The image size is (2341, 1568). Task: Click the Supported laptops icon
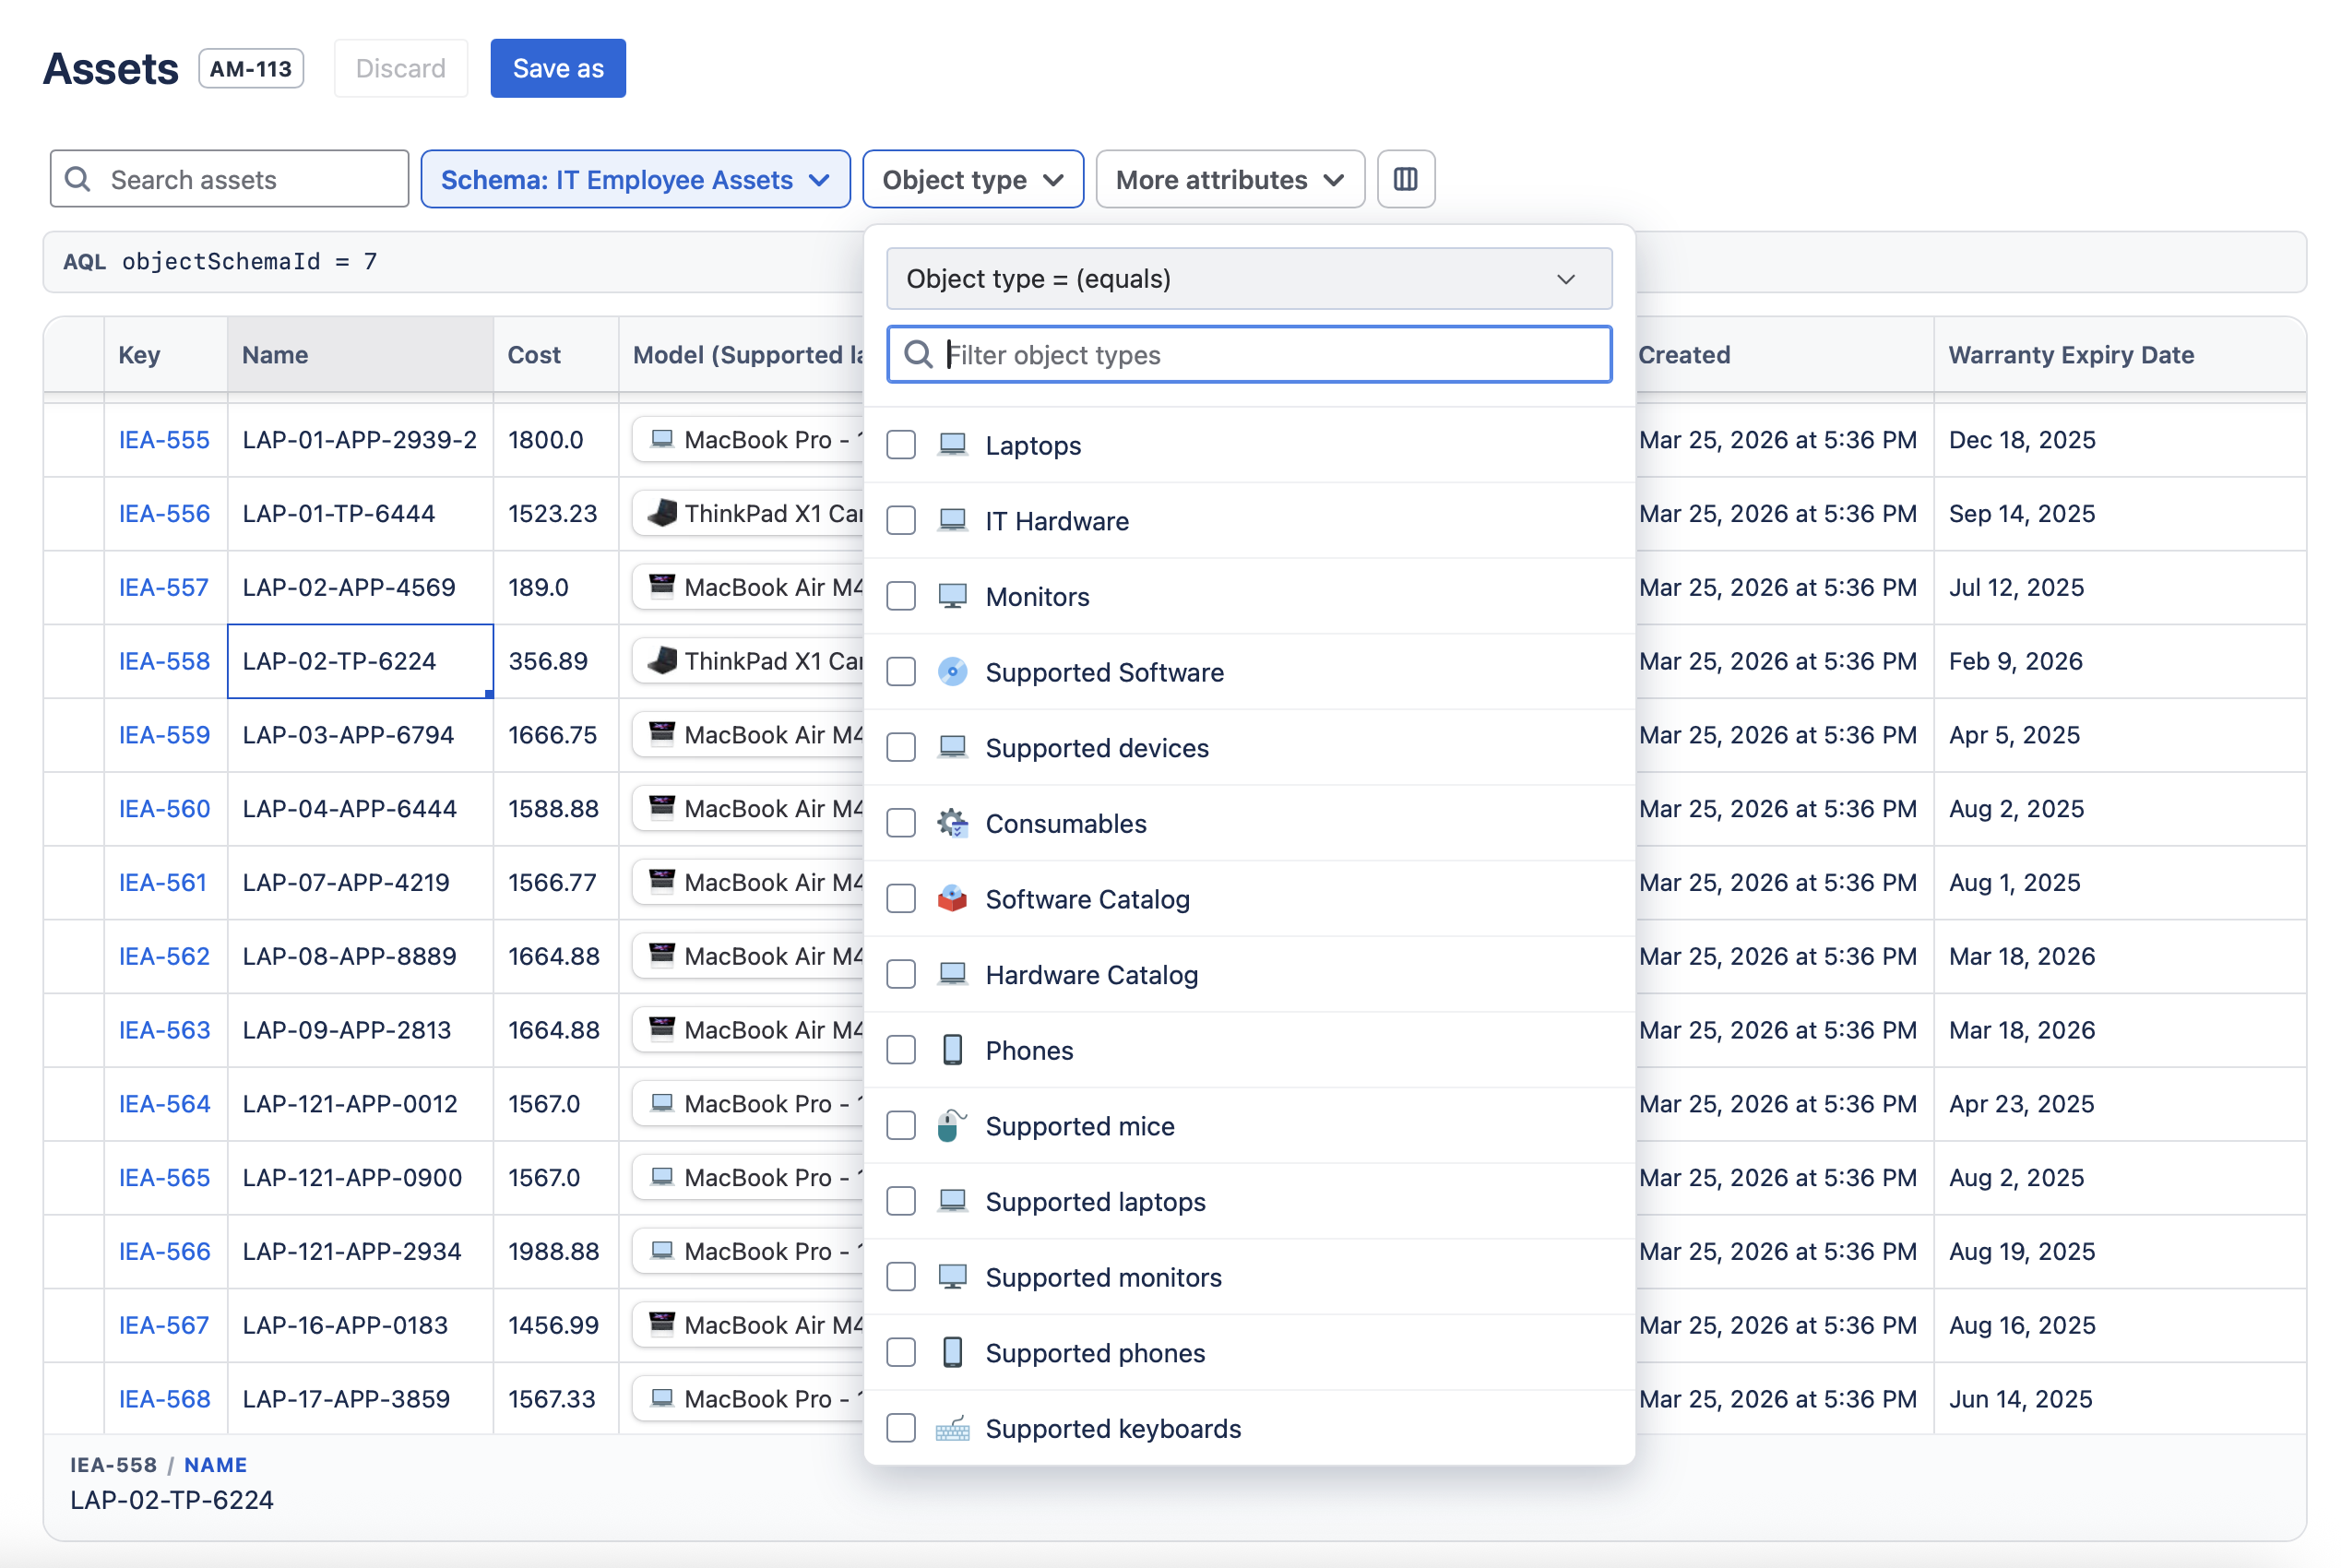click(x=952, y=1201)
